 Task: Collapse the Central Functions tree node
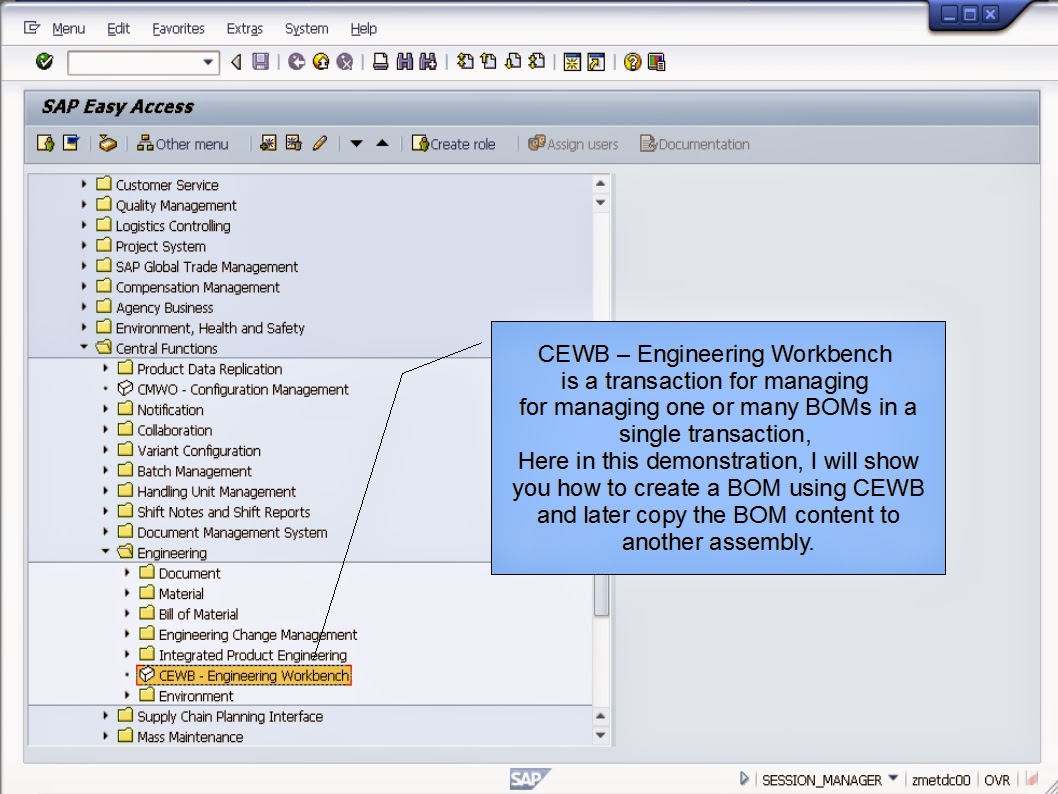(86, 348)
